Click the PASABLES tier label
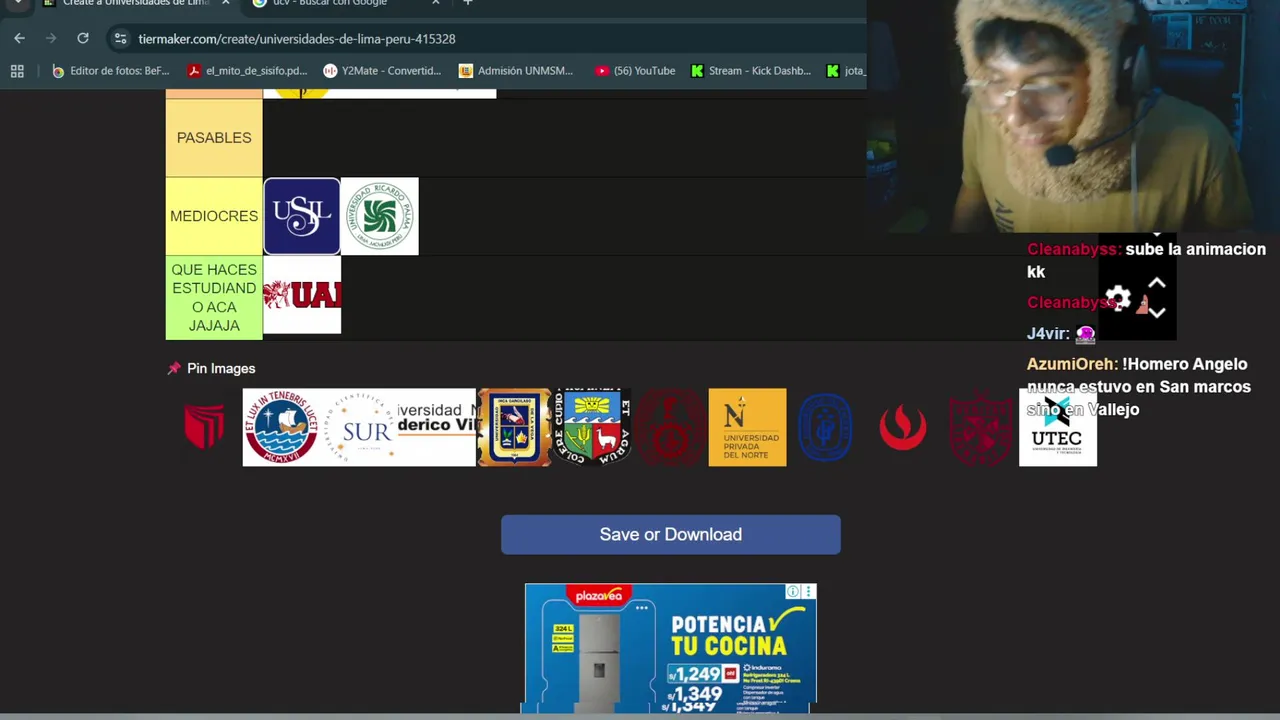This screenshot has width=1280, height=720. 214,138
